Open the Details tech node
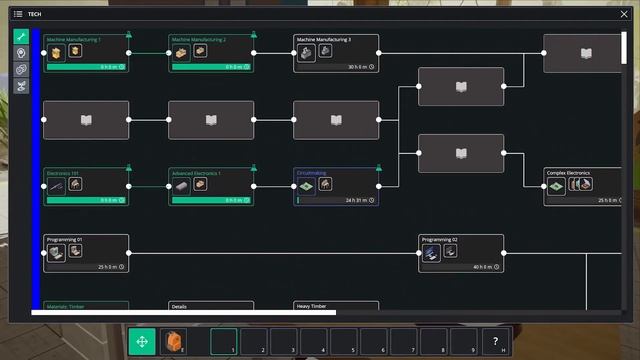The width and height of the screenshot is (640, 360). click(x=211, y=306)
